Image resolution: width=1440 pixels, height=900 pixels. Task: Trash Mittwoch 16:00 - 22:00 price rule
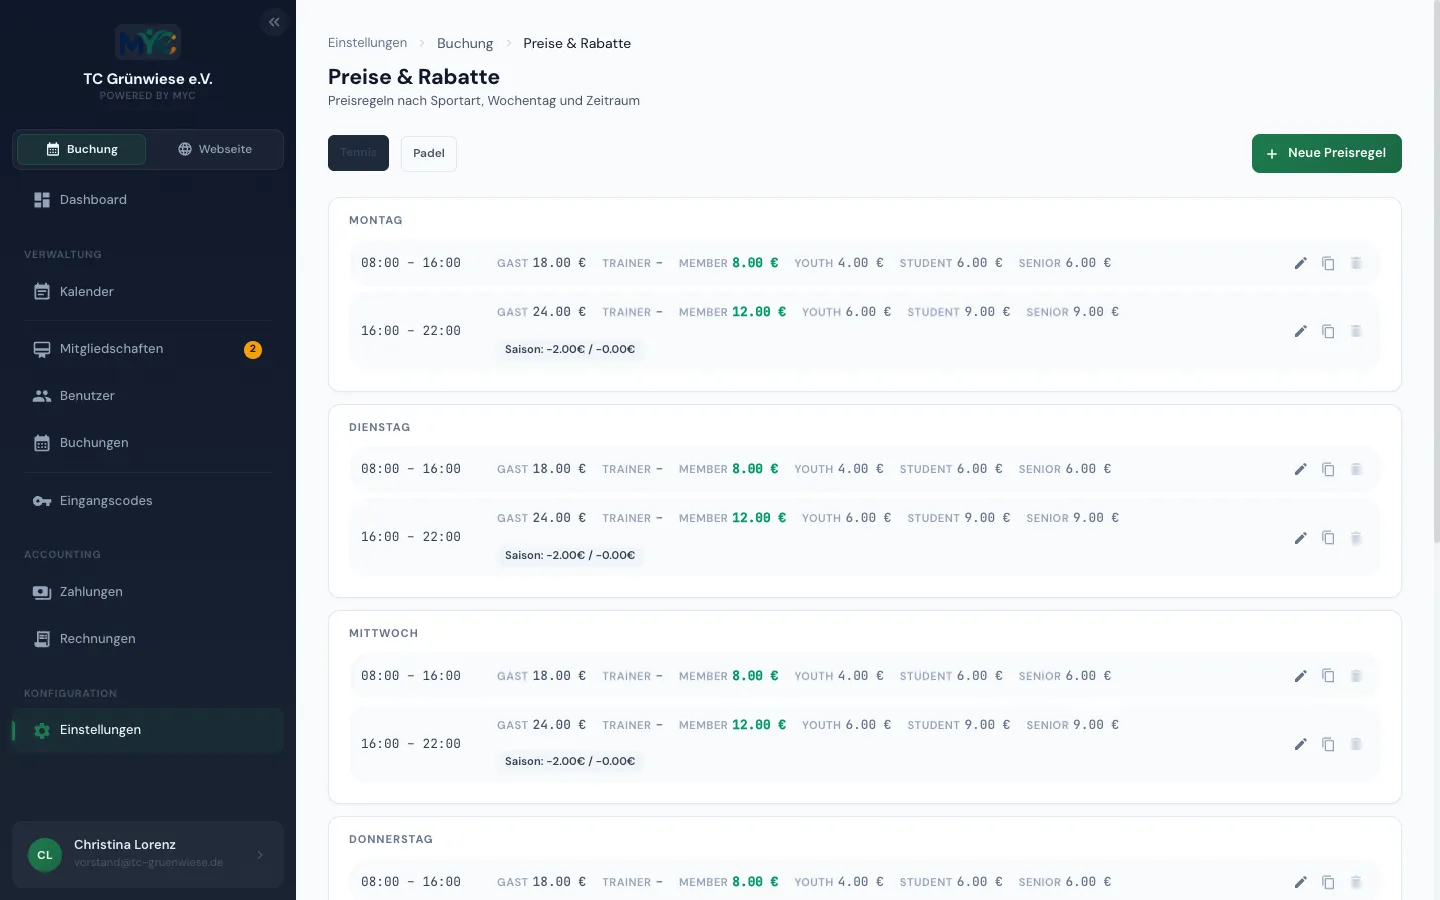[1356, 744]
